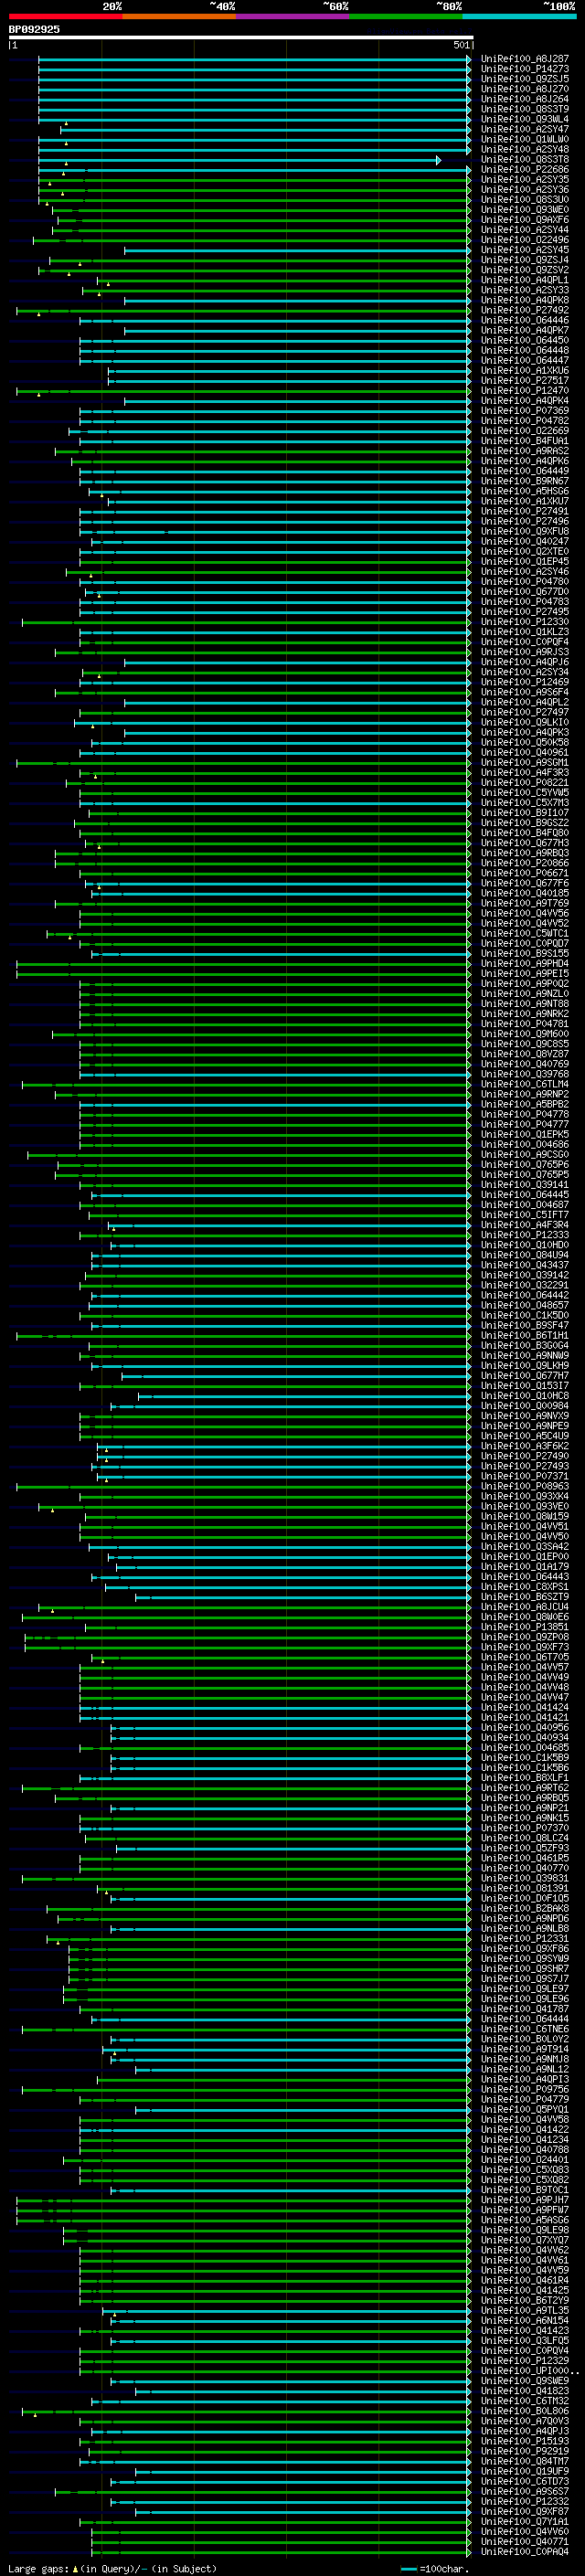This screenshot has width=585, height=2576.
Task: Select hit UniRef100_A4QPL1
Action: (525, 280)
